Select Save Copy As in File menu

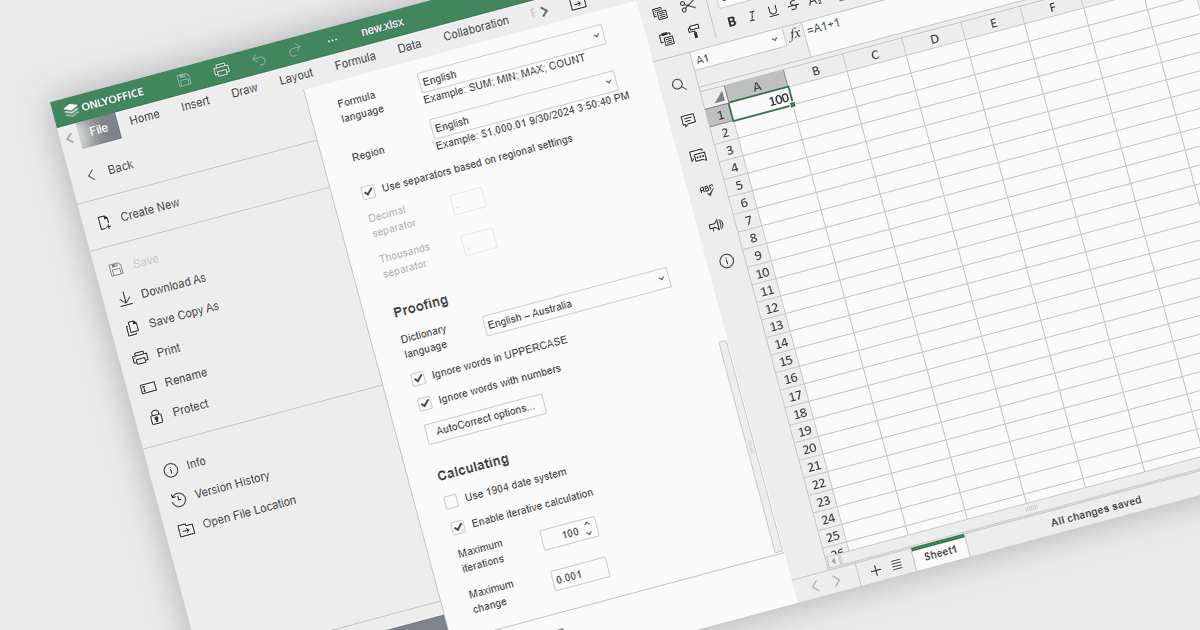[184, 315]
